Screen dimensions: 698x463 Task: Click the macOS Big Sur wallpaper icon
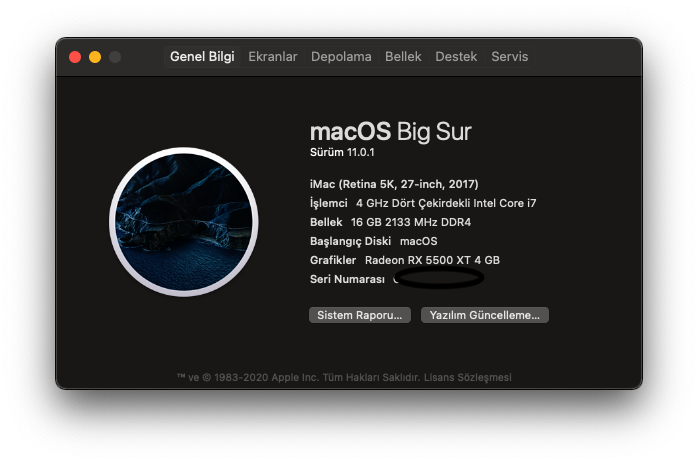tap(183, 222)
